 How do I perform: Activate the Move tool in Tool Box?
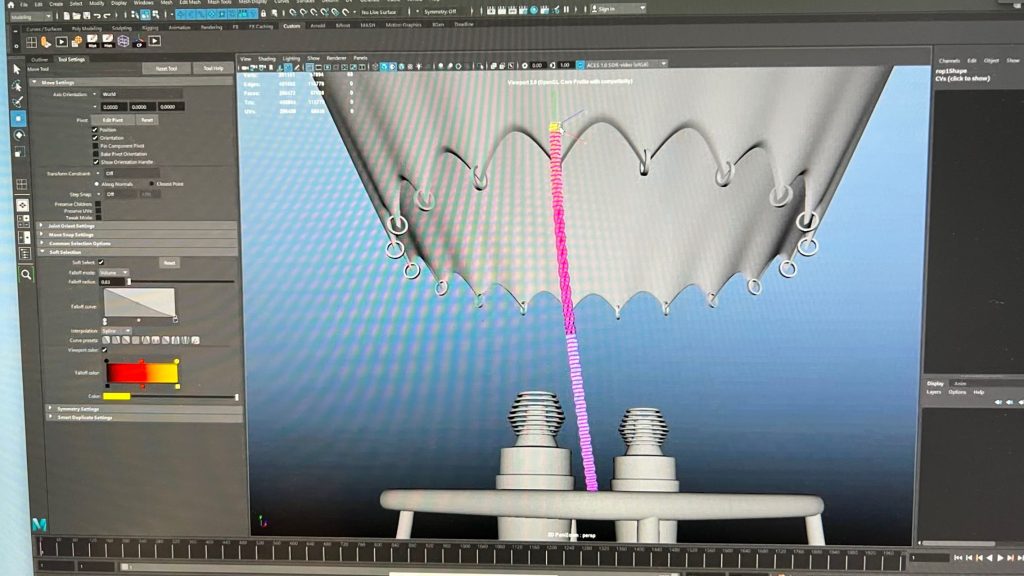pos(18,119)
